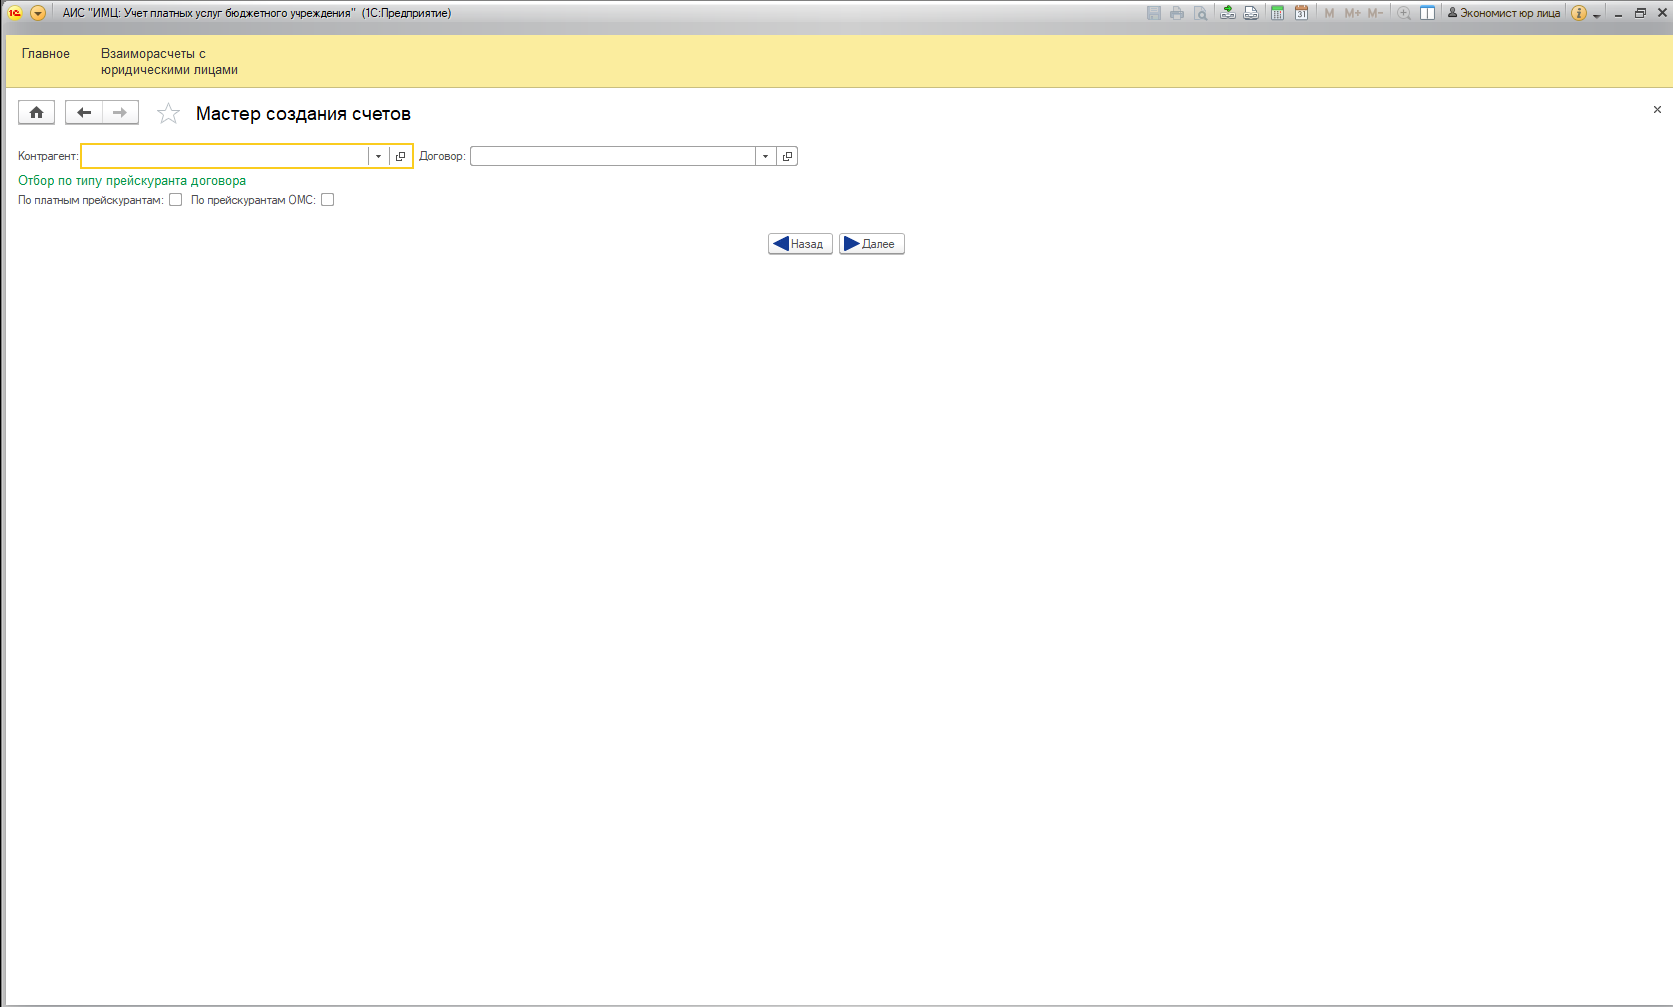Open the dropdown arrow beside info icon

(1596, 15)
